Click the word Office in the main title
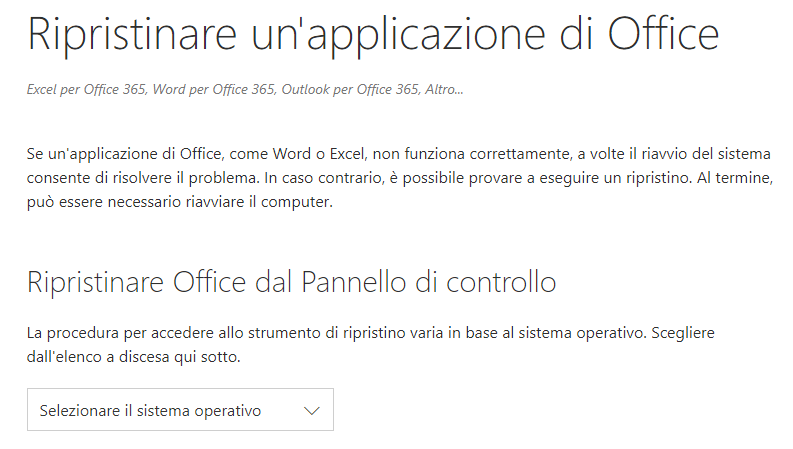 coord(664,33)
